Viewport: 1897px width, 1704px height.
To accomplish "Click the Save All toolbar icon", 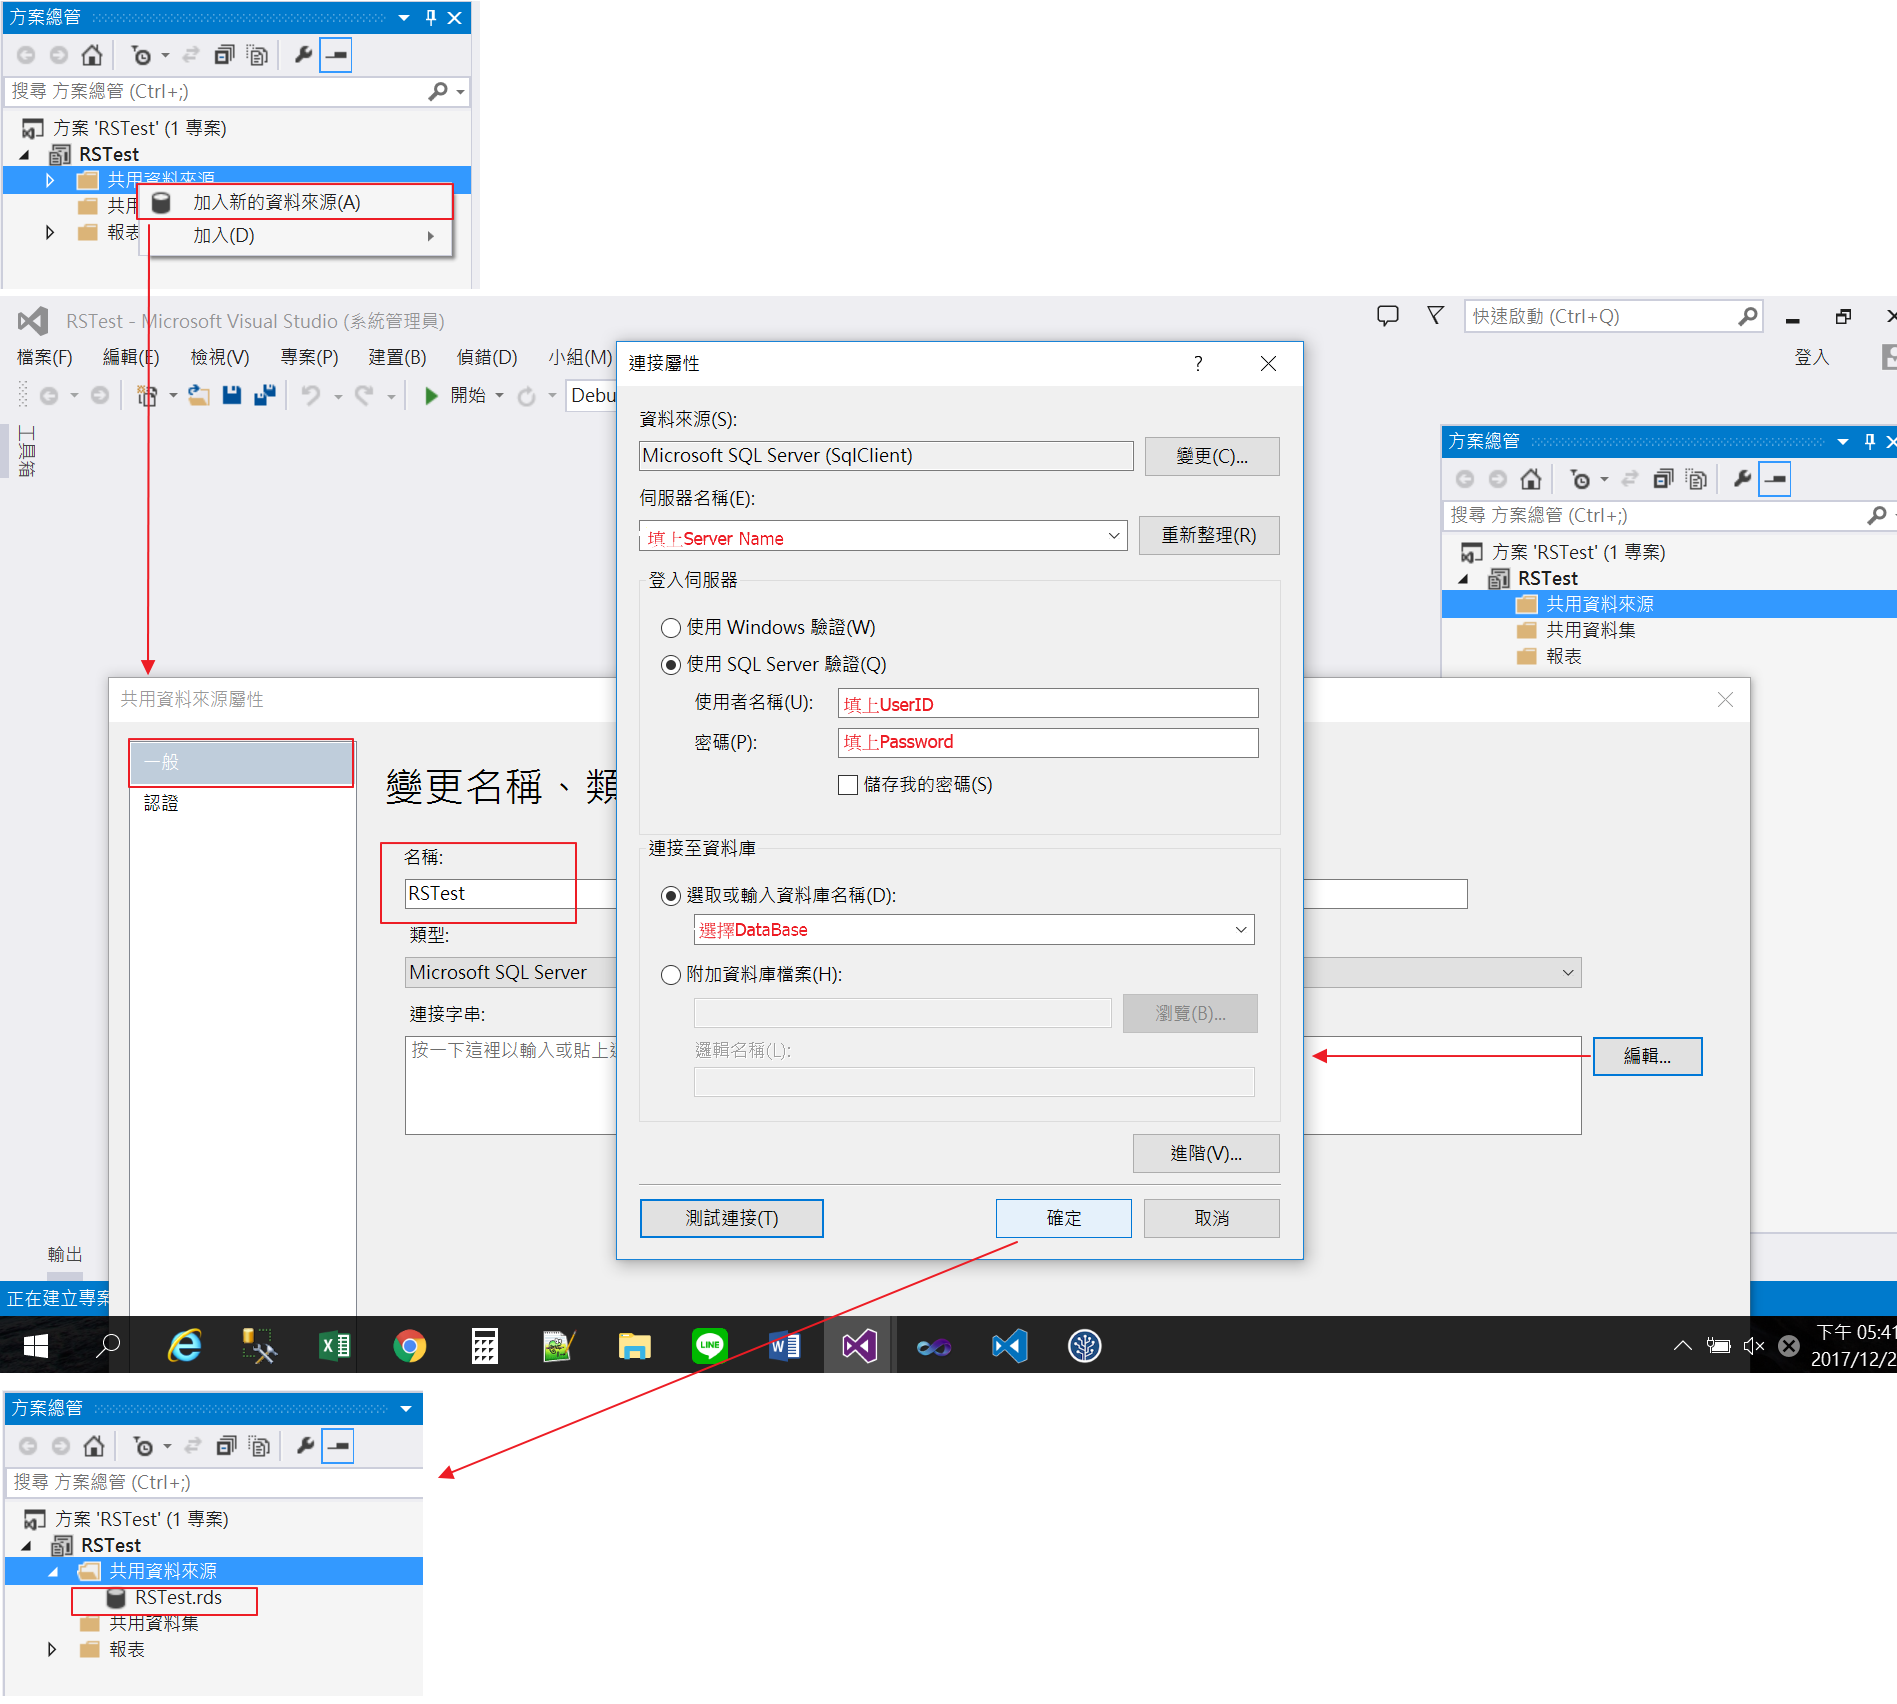I will 265,396.
